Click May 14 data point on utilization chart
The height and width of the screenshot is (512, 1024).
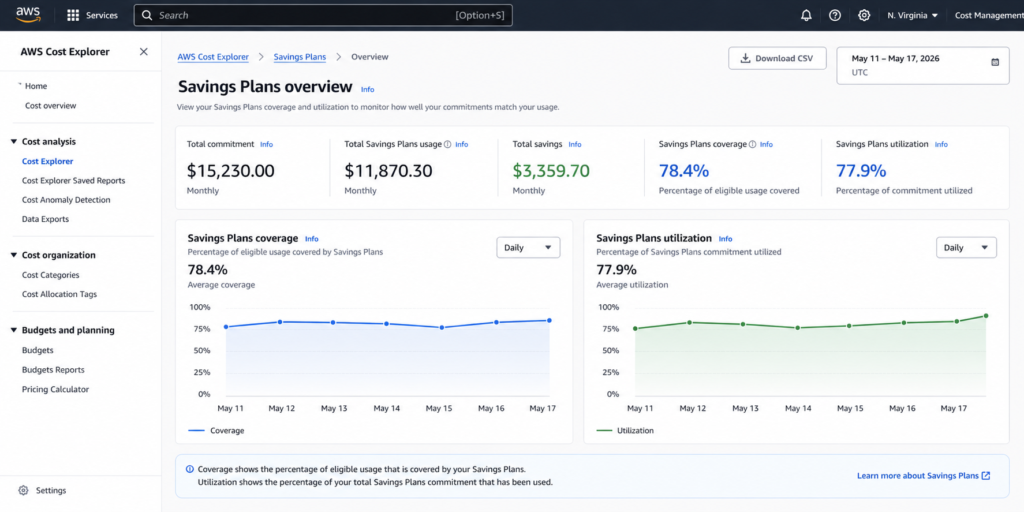pos(797,327)
